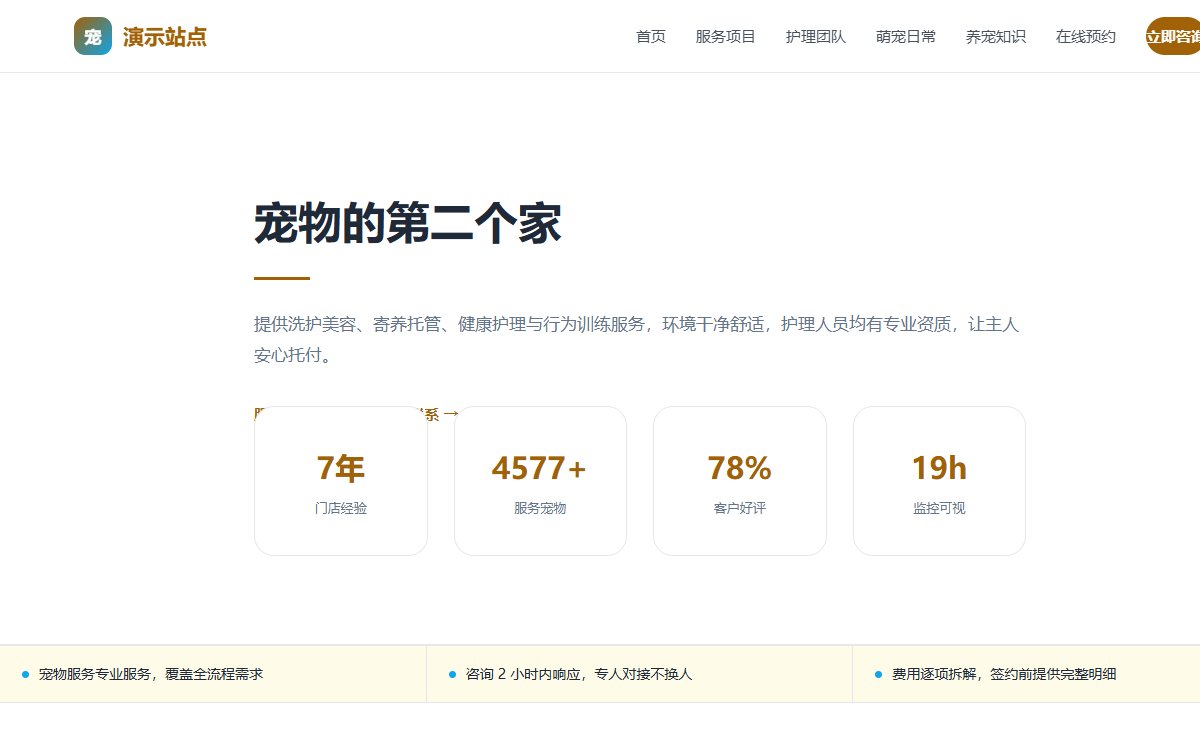Viewport: 1200px width, 750px height.
Task: Select the 78% 客户好评 stat card
Action: (x=740, y=481)
